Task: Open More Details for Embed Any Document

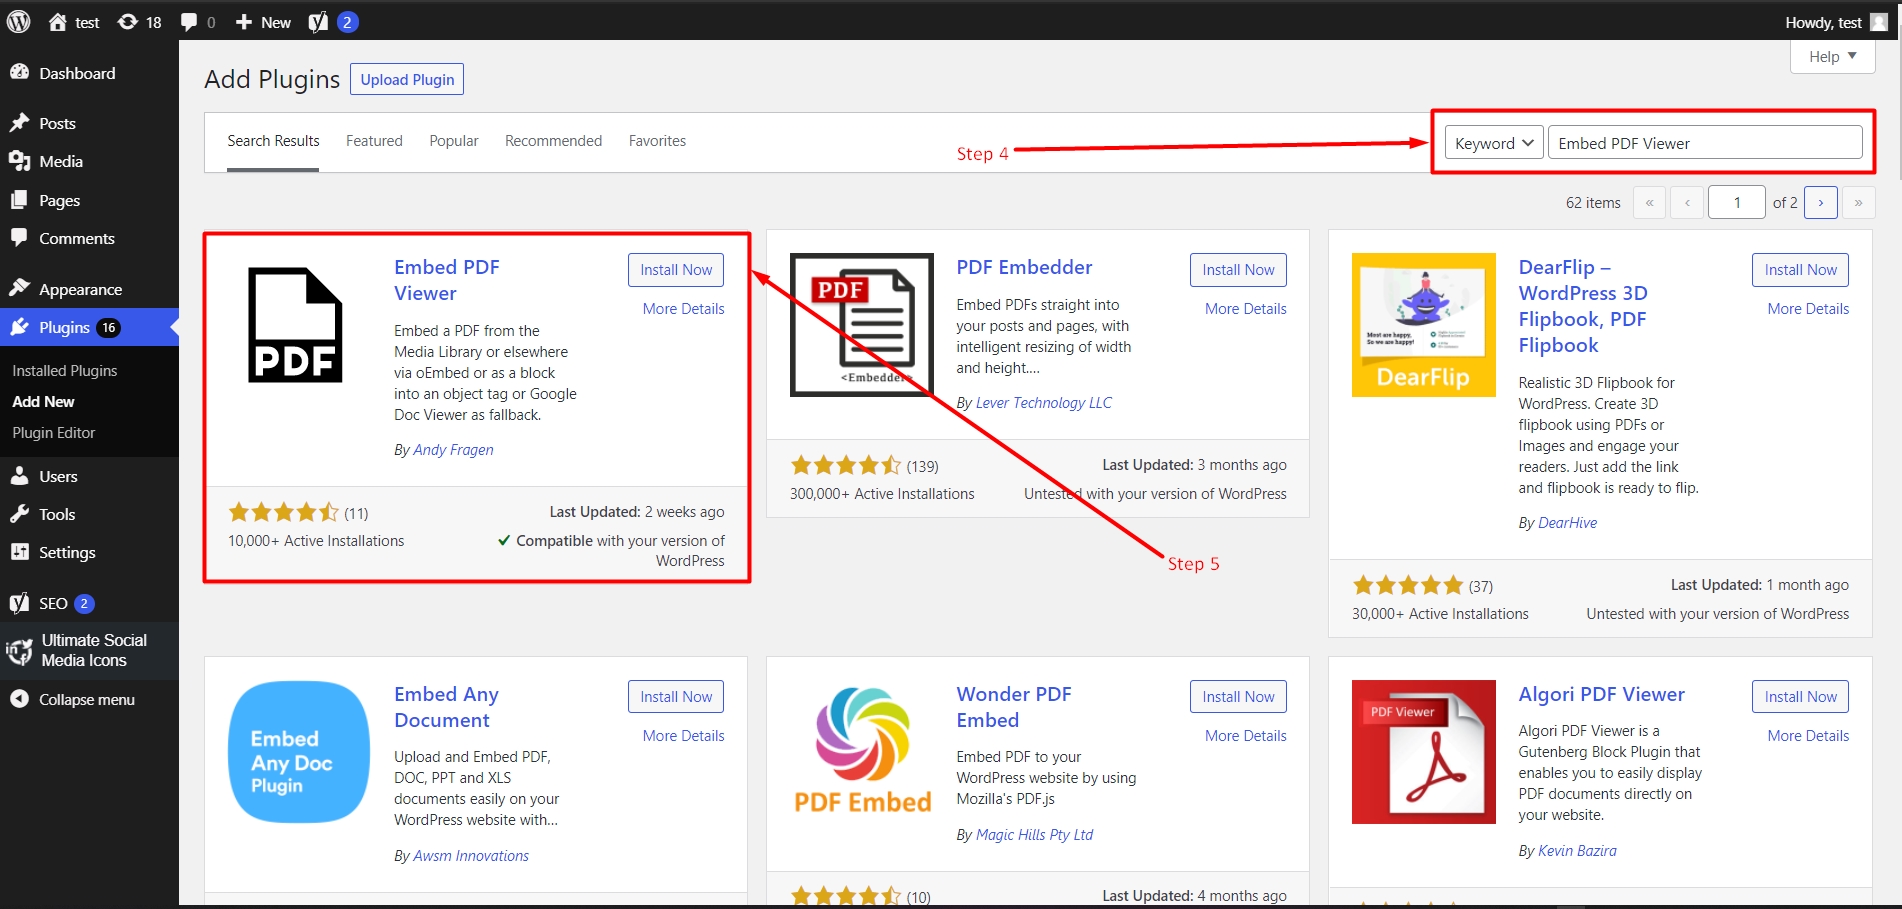Action: (684, 736)
